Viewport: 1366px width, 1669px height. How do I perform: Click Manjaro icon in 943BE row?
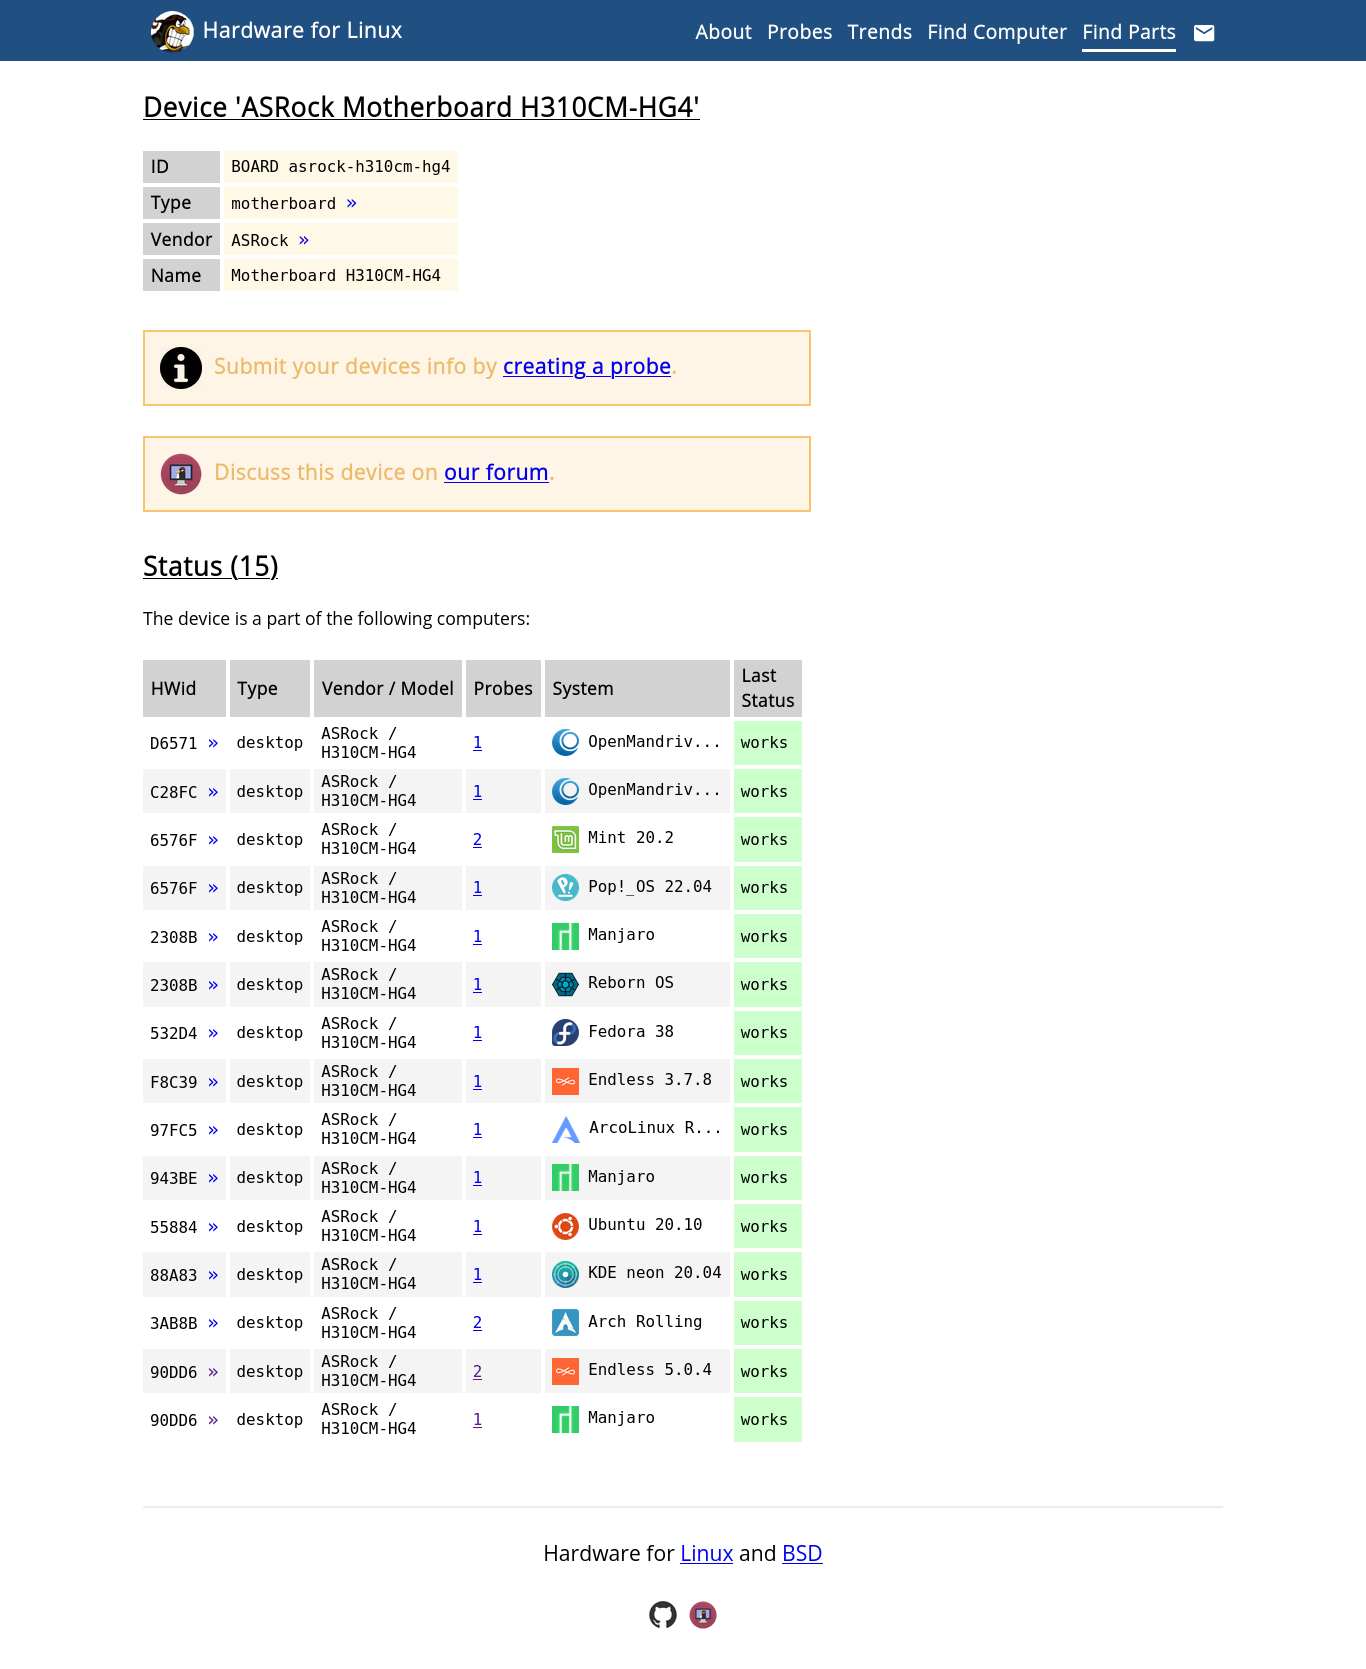[565, 1177]
